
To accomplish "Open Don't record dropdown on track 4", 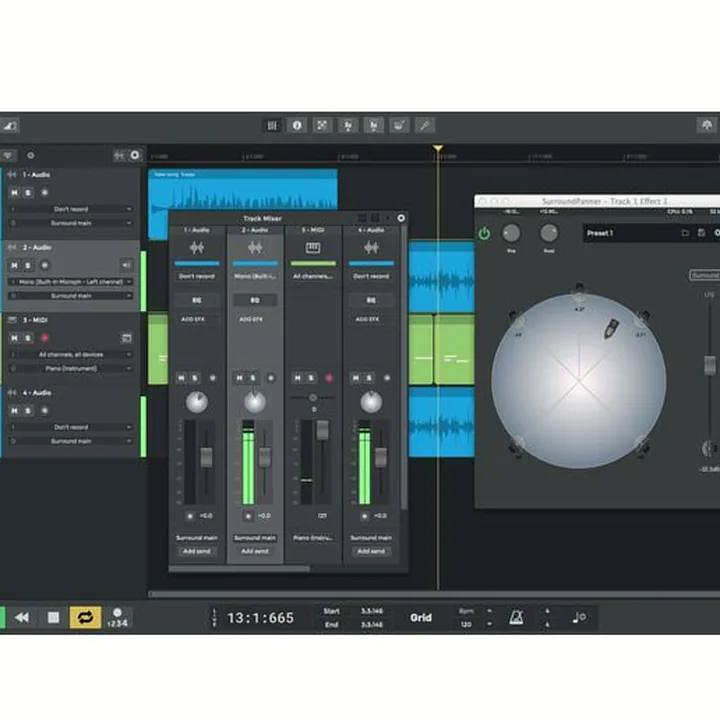I will (x=71, y=427).
